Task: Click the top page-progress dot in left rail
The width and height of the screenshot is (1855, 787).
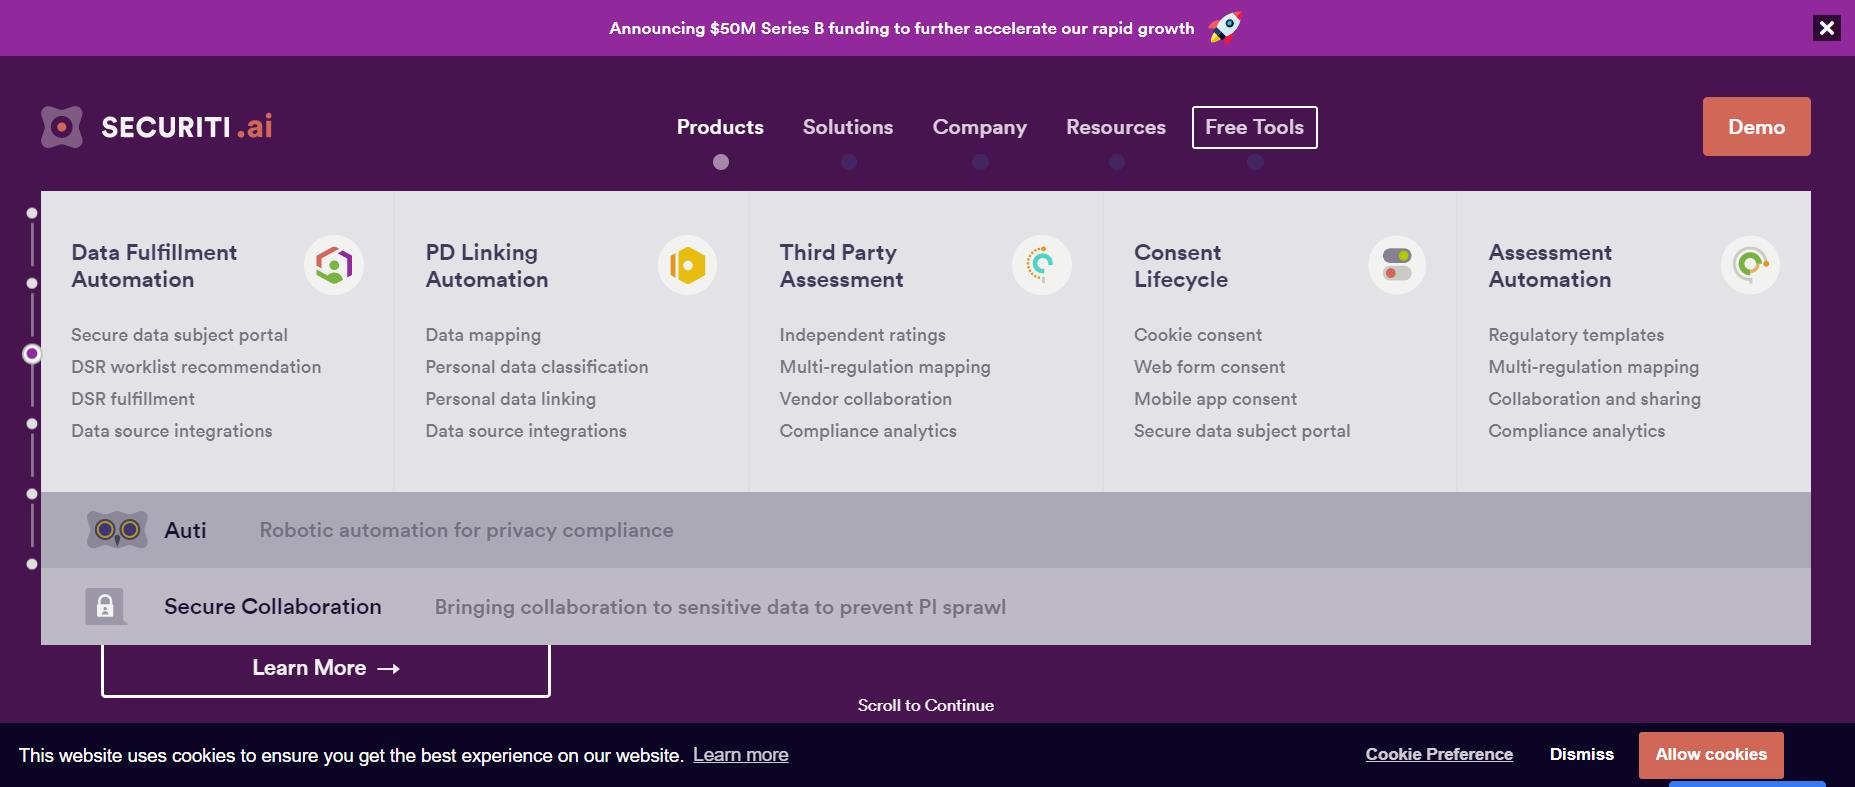Action: [32, 213]
